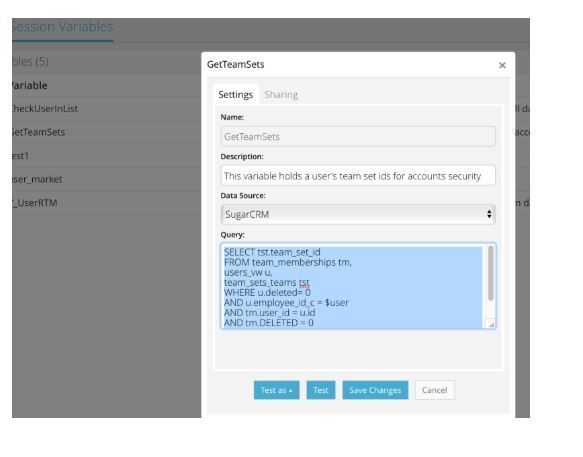Image resolution: width=583 pixels, height=457 pixels.
Task: Close the GetTeamSets dialog
Action: [x=502, y=65]
